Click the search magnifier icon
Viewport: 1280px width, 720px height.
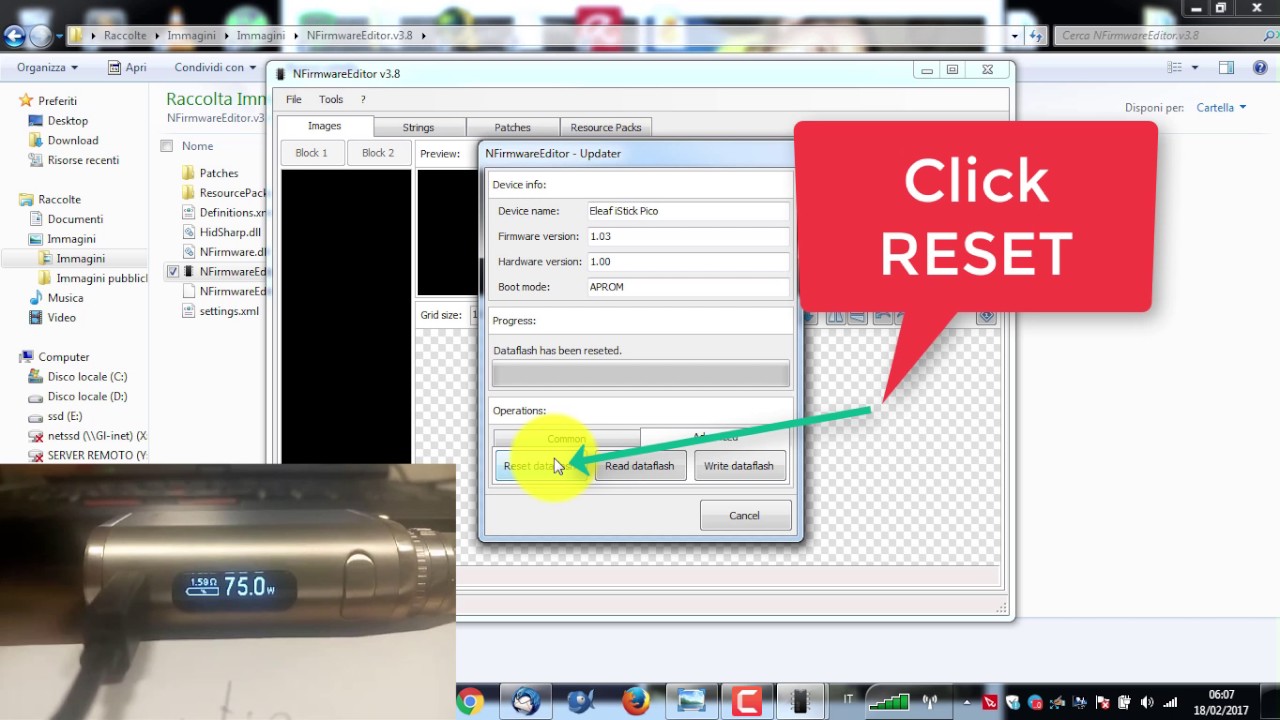(1270, 36)
